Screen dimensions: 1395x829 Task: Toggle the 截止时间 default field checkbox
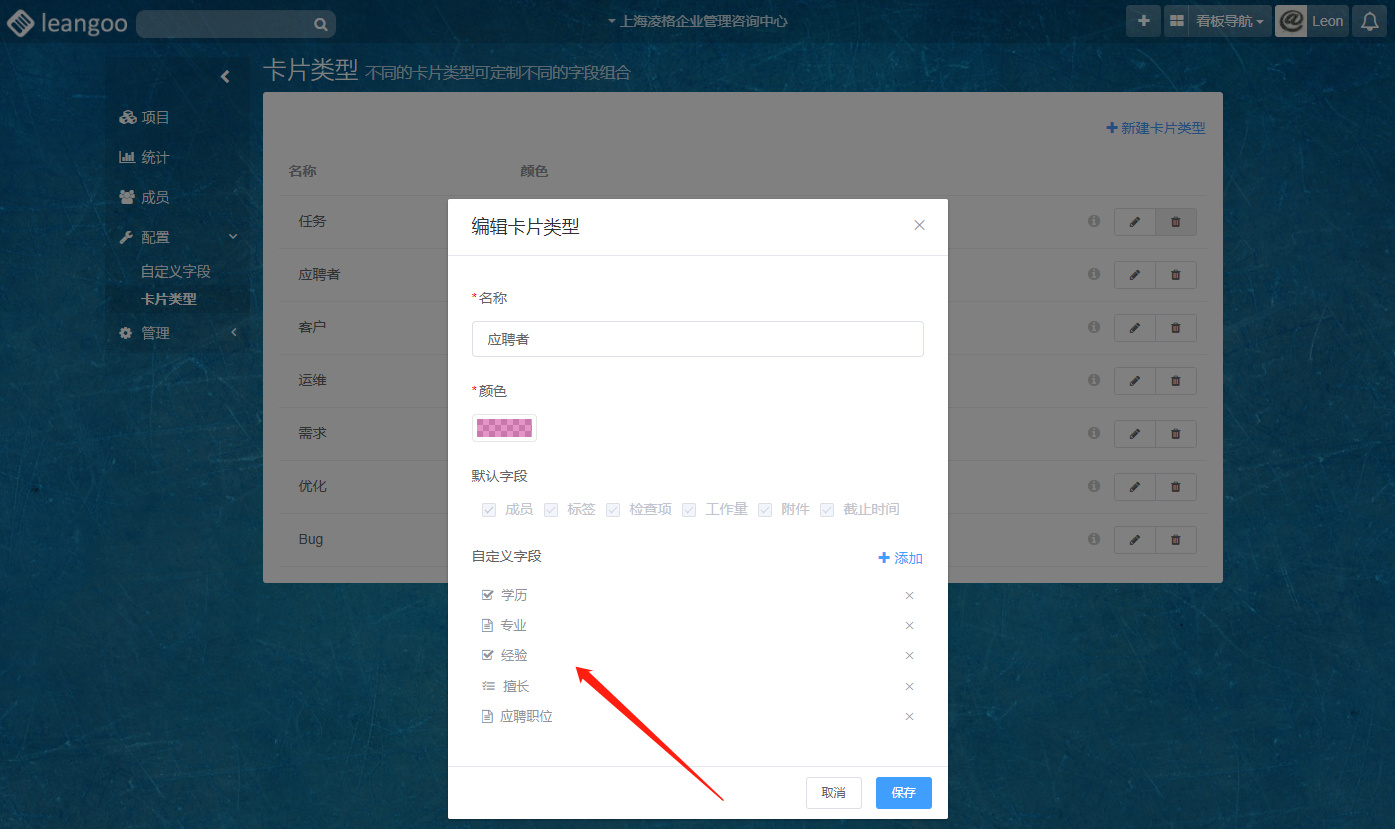coord(827,510)
